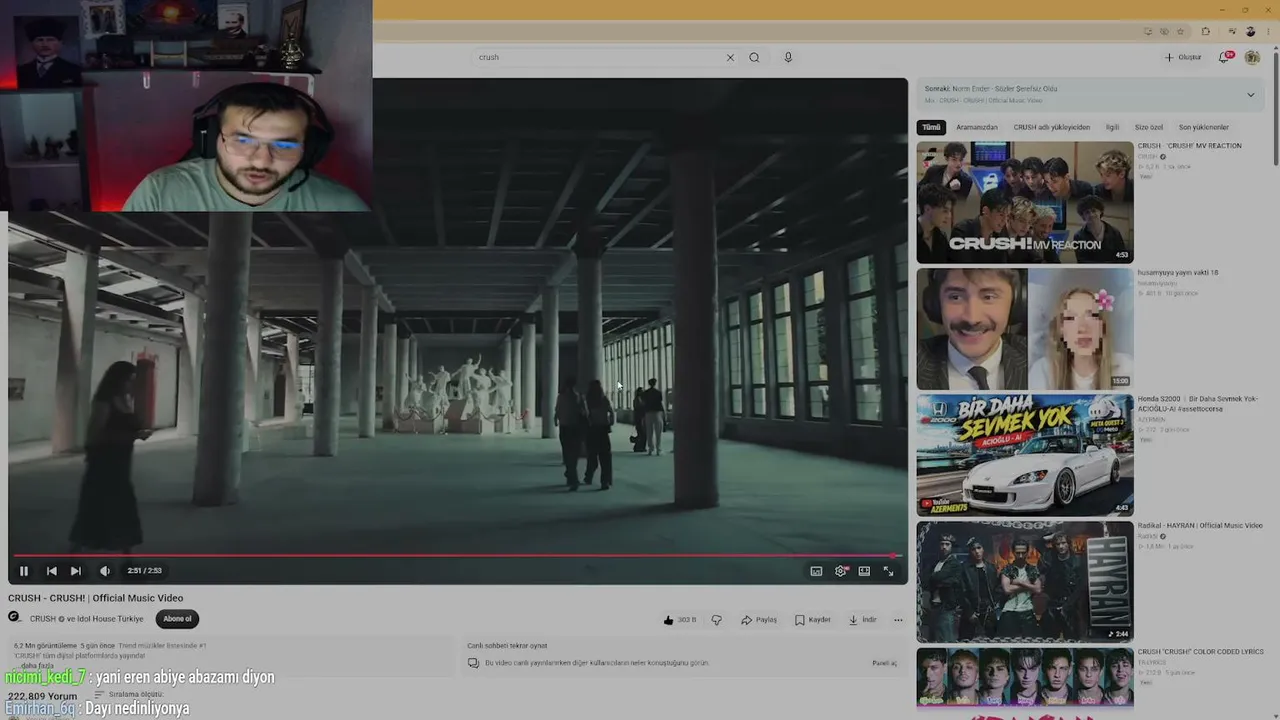Select the 'Son yüklenenler' filter chip

1204,127
